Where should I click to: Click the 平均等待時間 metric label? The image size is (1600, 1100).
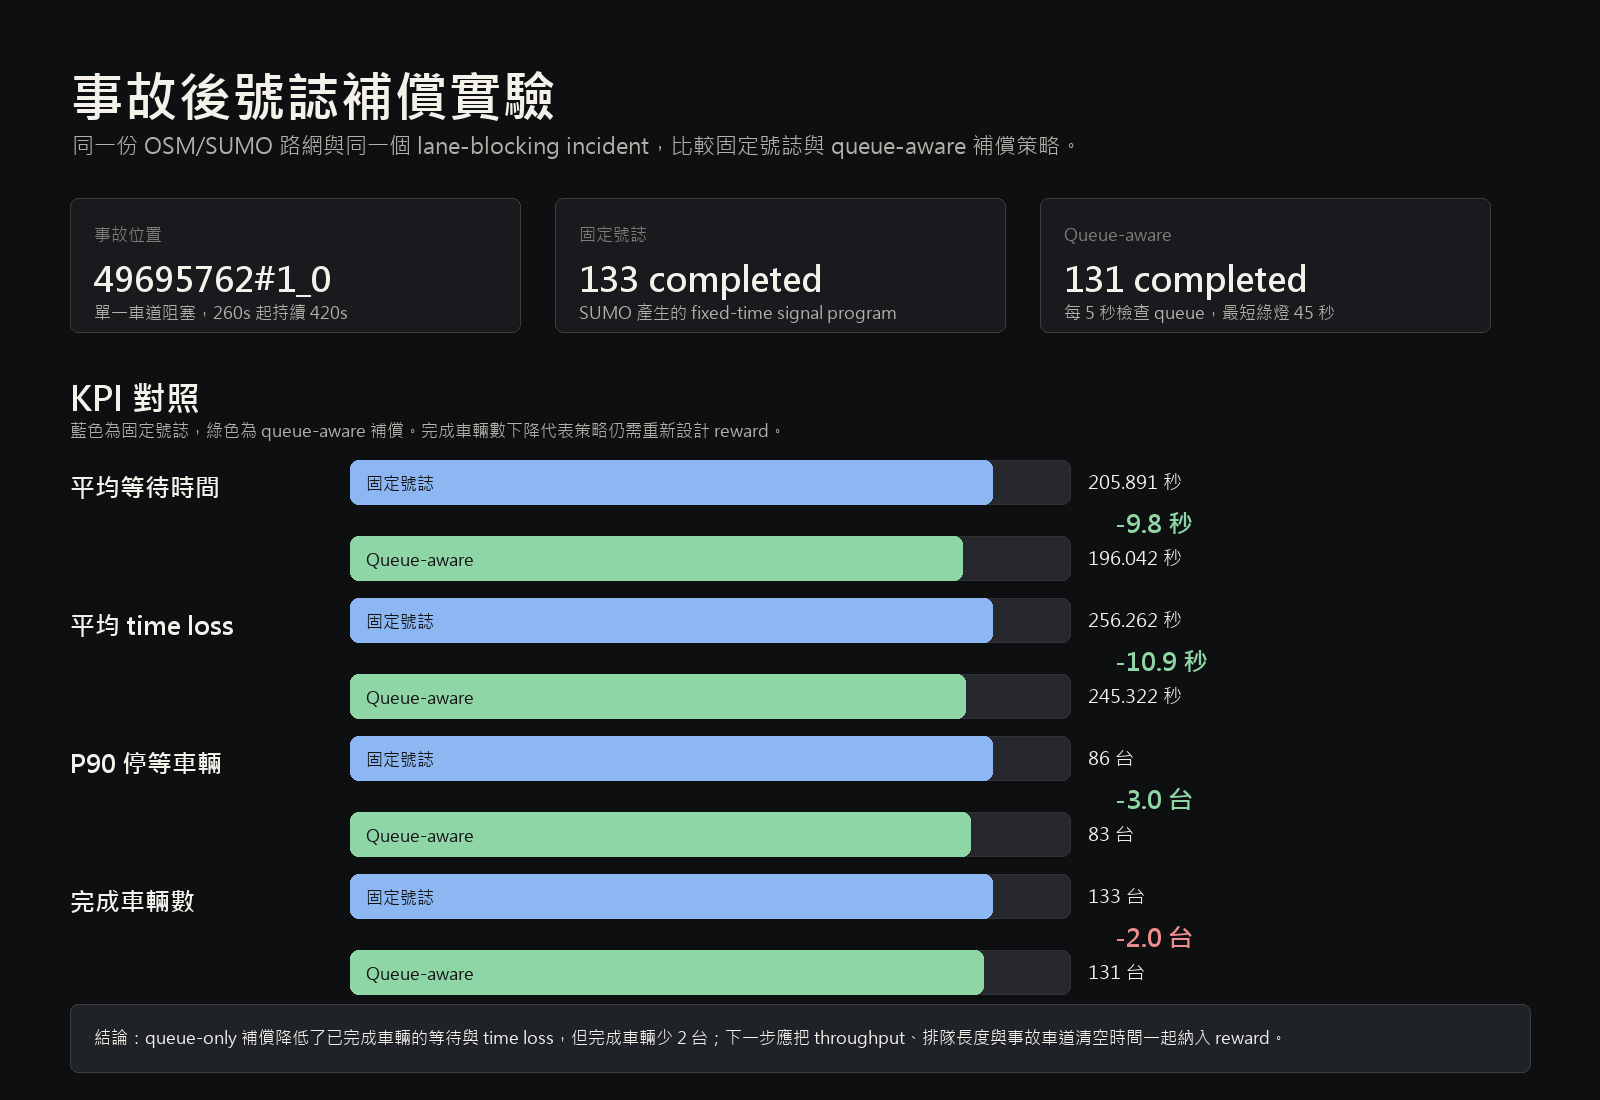click(x=145, y=487)
